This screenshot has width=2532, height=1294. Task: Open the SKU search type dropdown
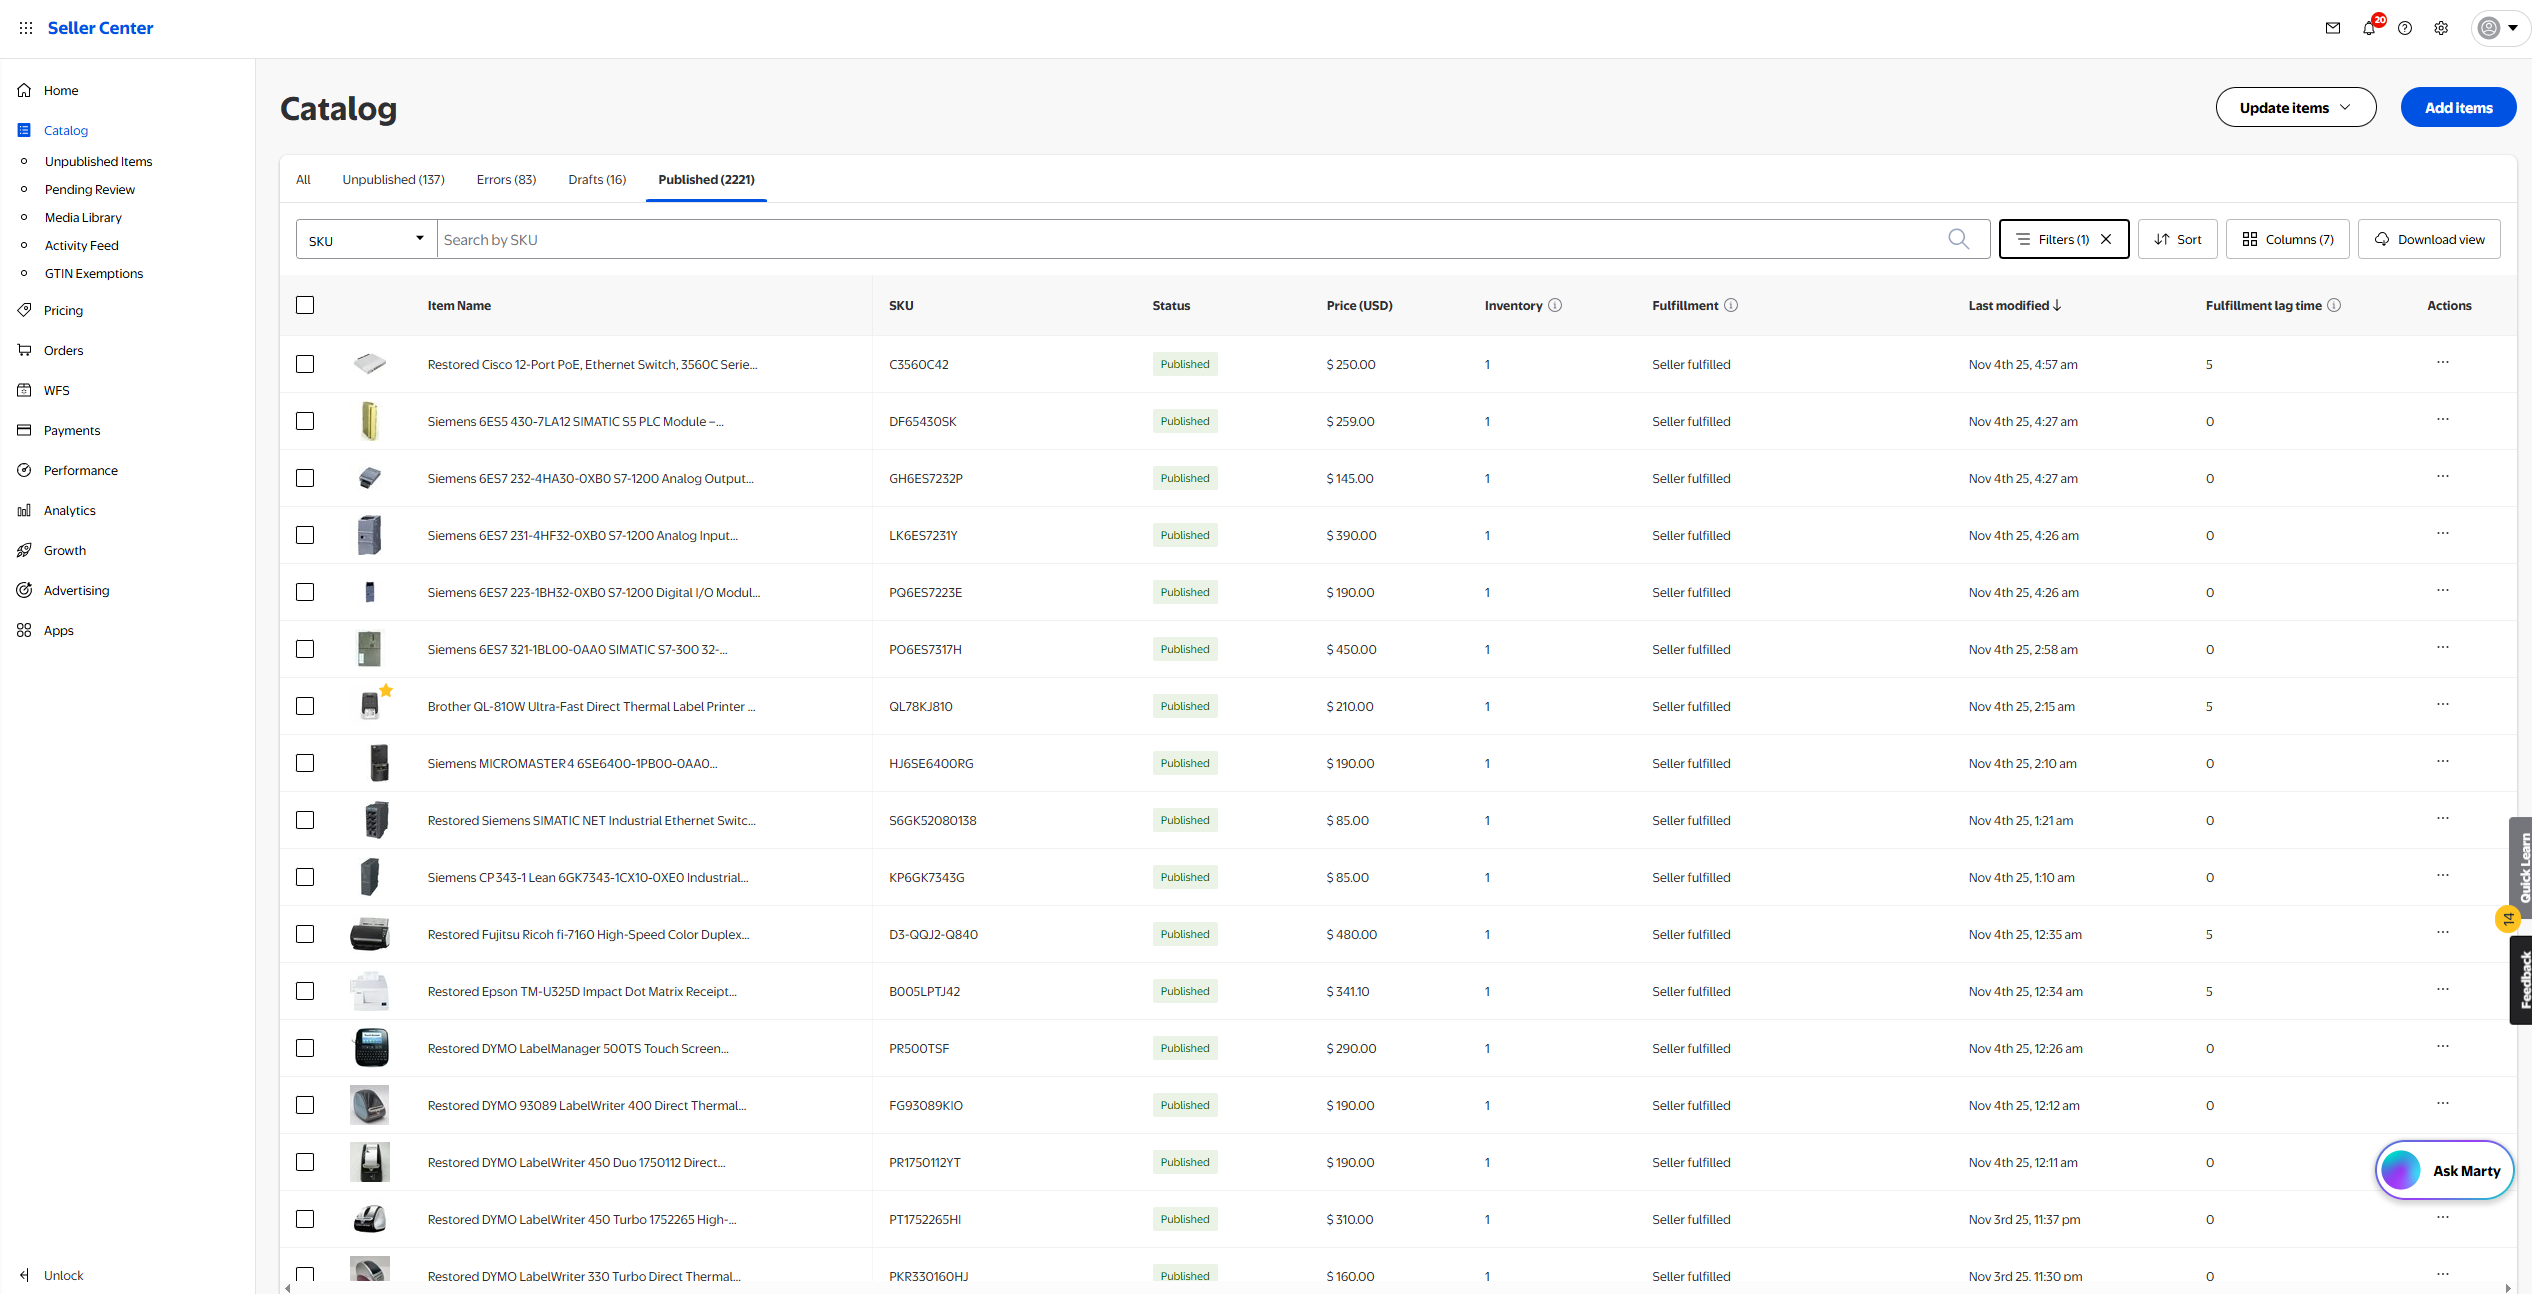(x=366, y=239)
